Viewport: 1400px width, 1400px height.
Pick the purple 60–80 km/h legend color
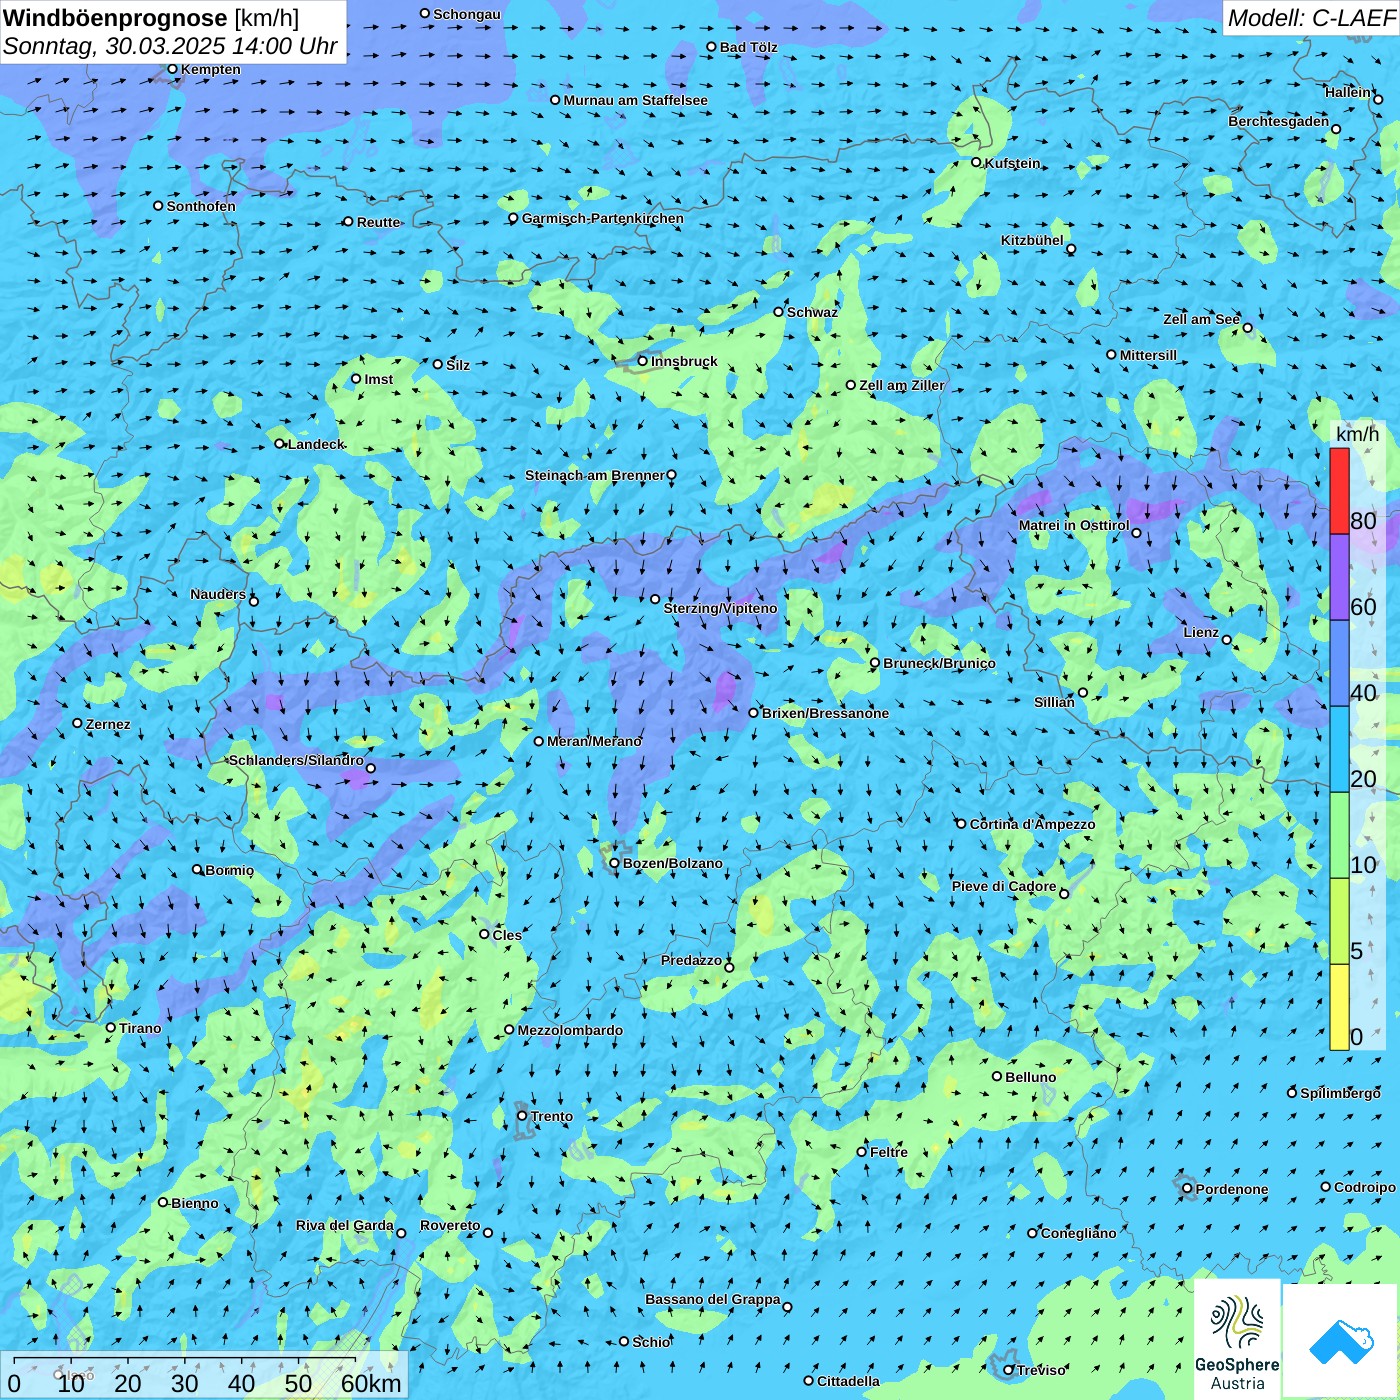coord(1339,577)
